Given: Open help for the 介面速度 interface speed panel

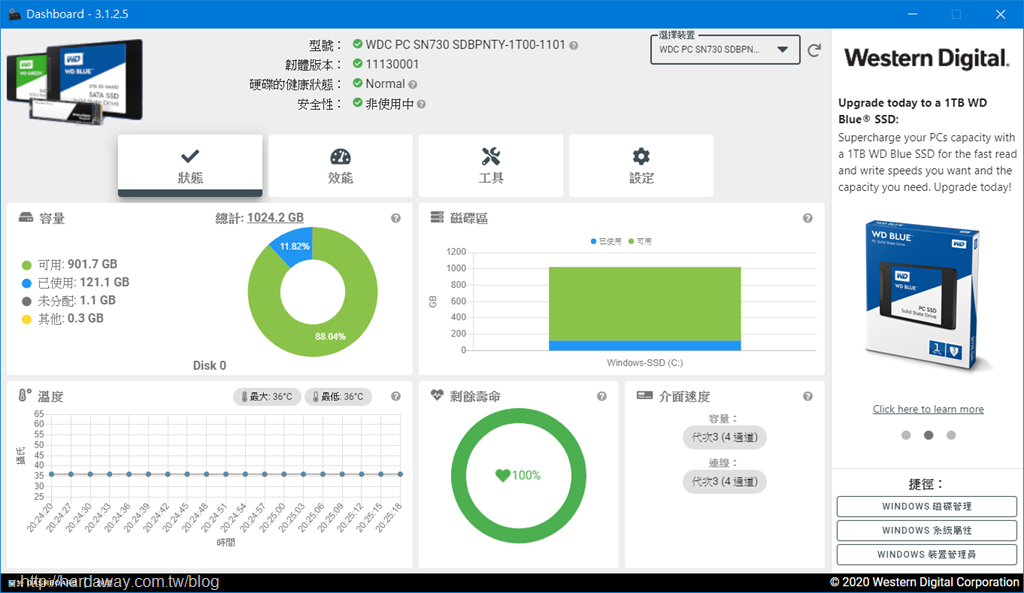Looking at the screenshot, I should [x=808, y=396].
